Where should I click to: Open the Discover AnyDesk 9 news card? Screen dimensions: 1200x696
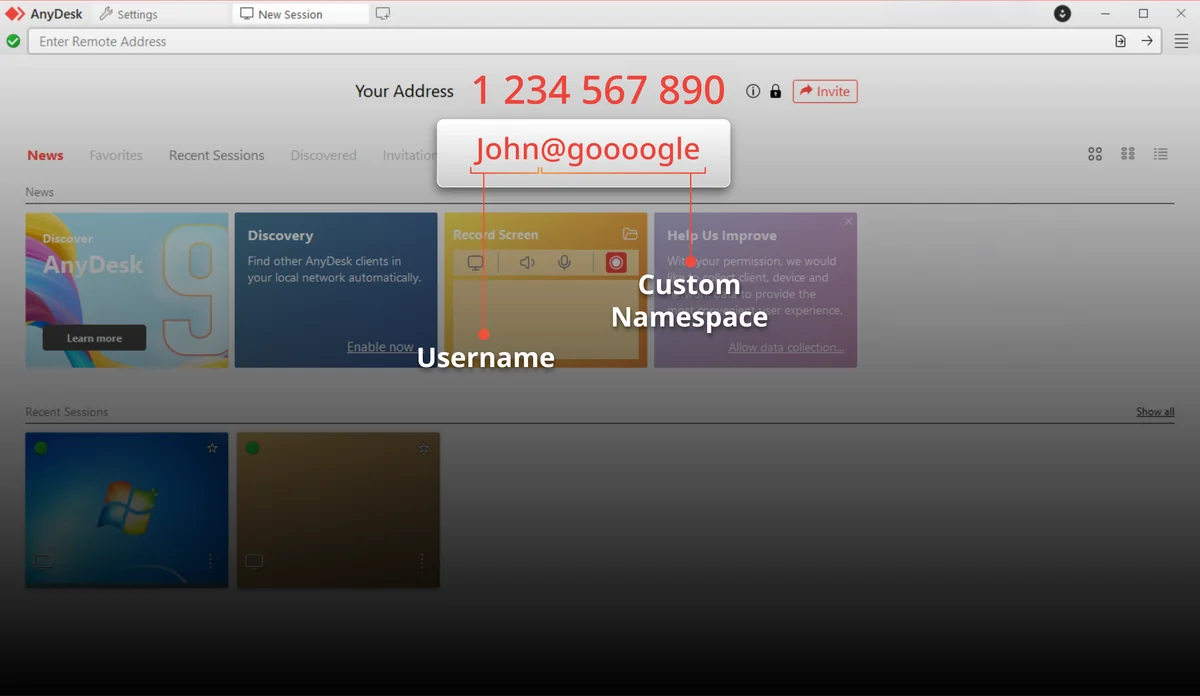click(127, 290)
